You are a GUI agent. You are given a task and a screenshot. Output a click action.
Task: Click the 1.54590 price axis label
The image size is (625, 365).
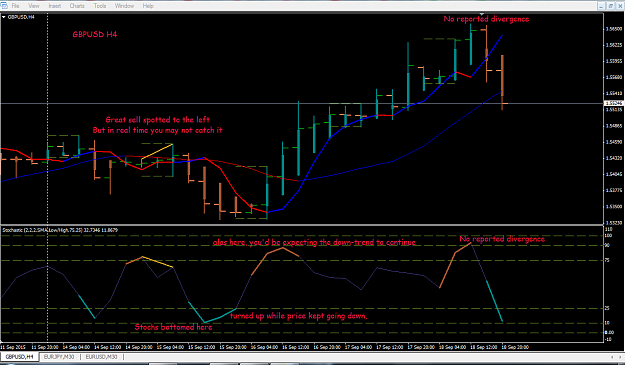coord(613,142)
